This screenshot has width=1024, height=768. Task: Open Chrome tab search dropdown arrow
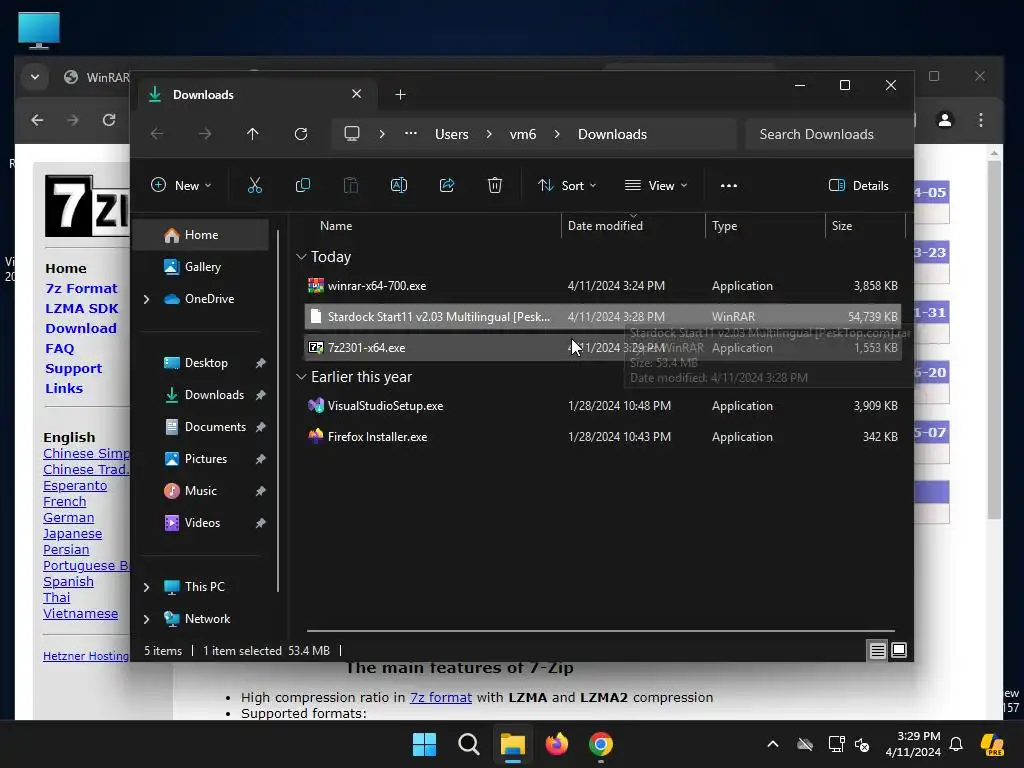[x=35, y=77]
